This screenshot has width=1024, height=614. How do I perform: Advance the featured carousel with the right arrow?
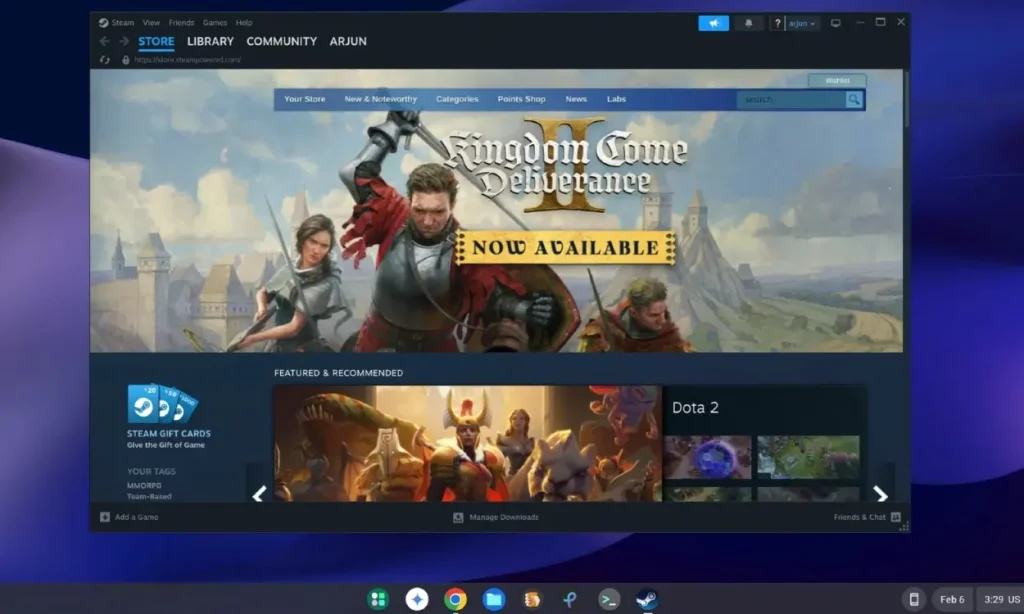click(880, 494)
